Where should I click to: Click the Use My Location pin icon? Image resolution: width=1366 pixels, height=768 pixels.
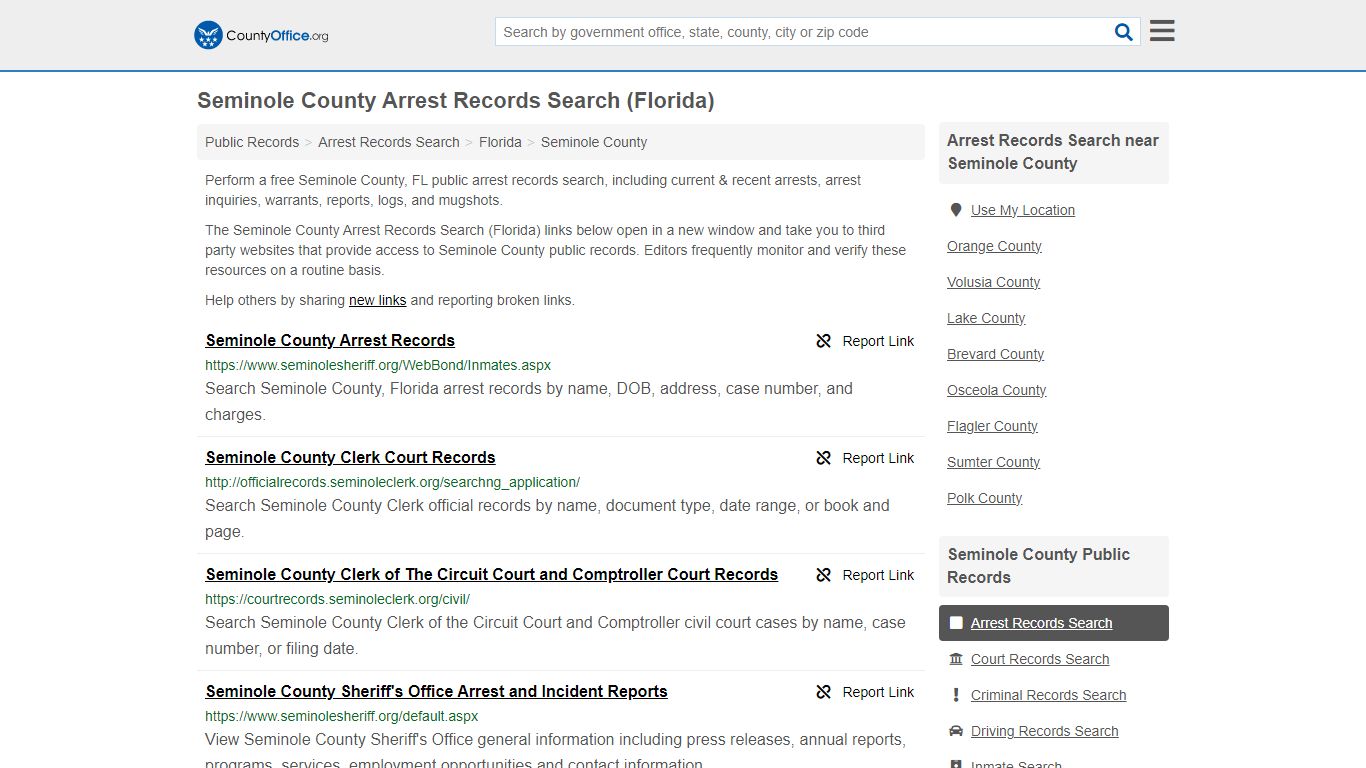(x=956, y=210)
